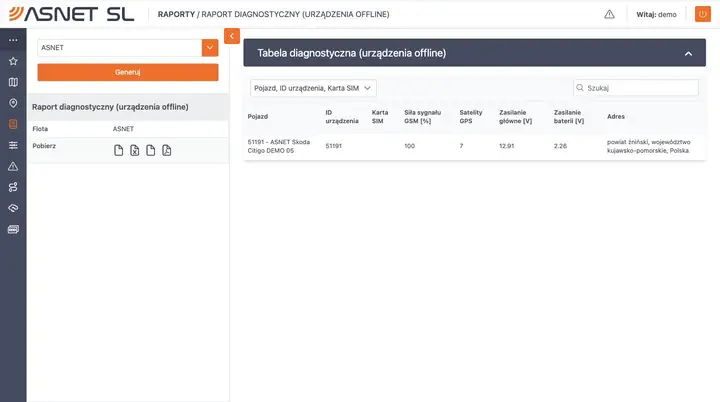
Task: Open the routes sidebar icon
Action: click(x=13, y=187)
